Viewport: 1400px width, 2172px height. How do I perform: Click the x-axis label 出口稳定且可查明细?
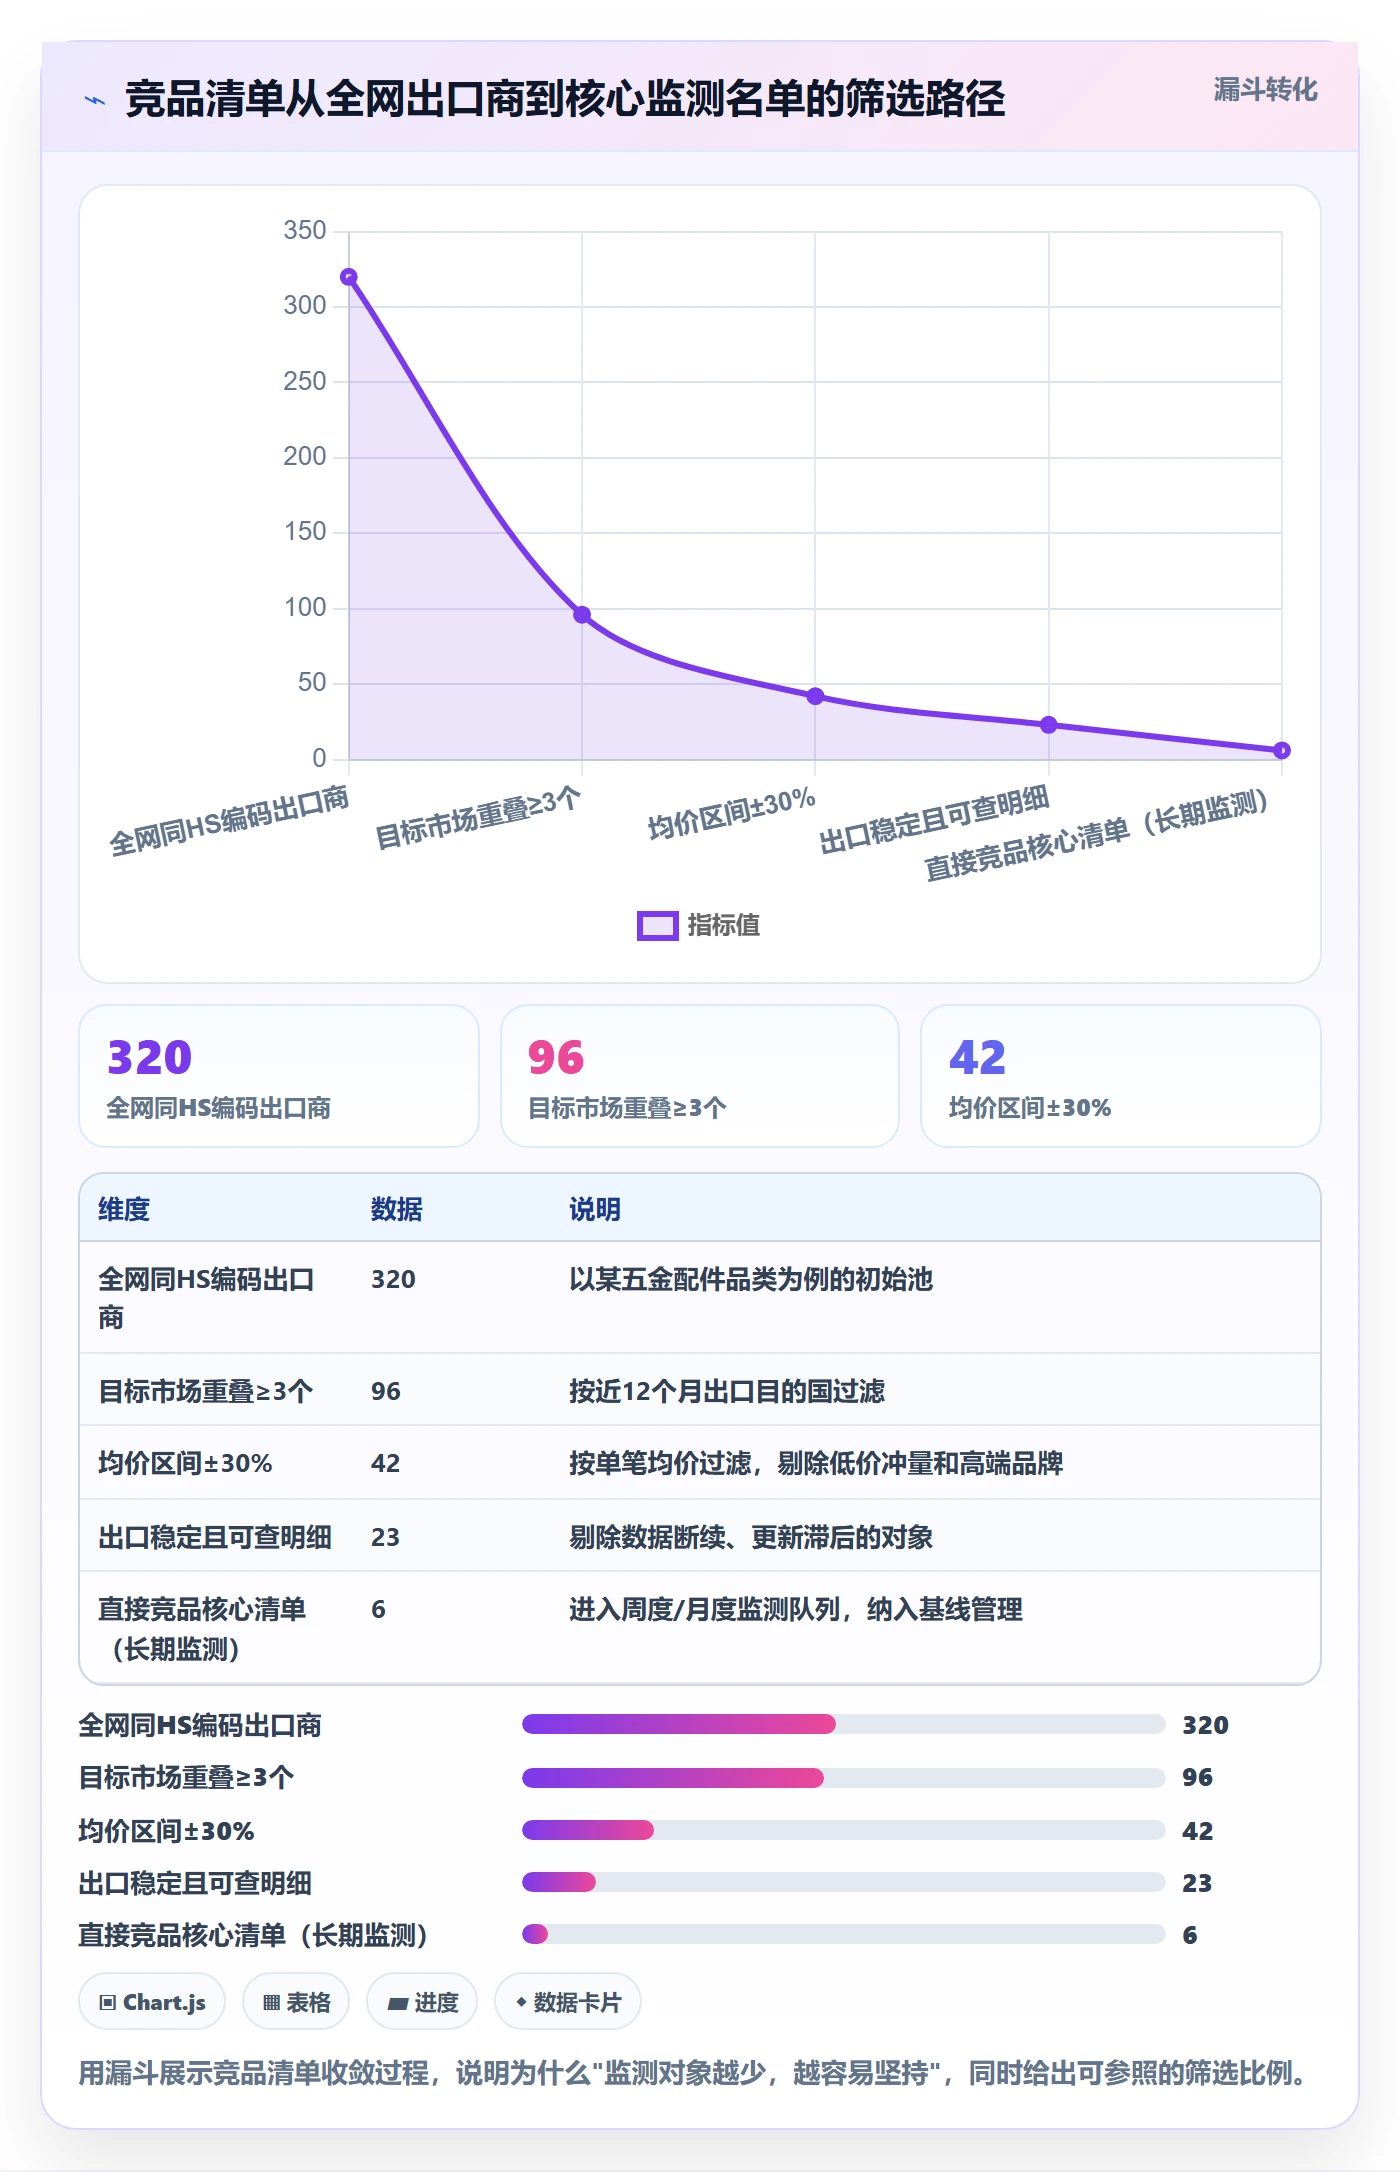pos(934,820)
